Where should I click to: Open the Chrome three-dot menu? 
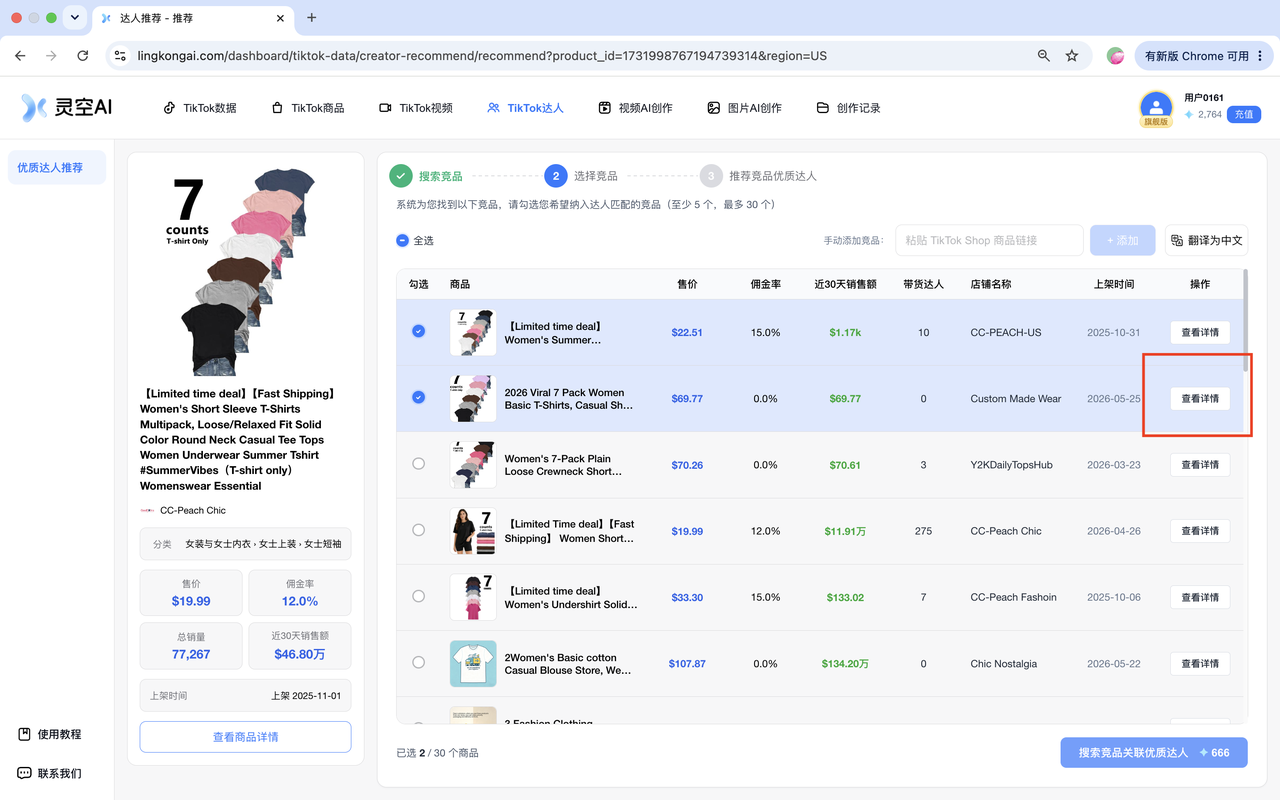coord(1259,56)
